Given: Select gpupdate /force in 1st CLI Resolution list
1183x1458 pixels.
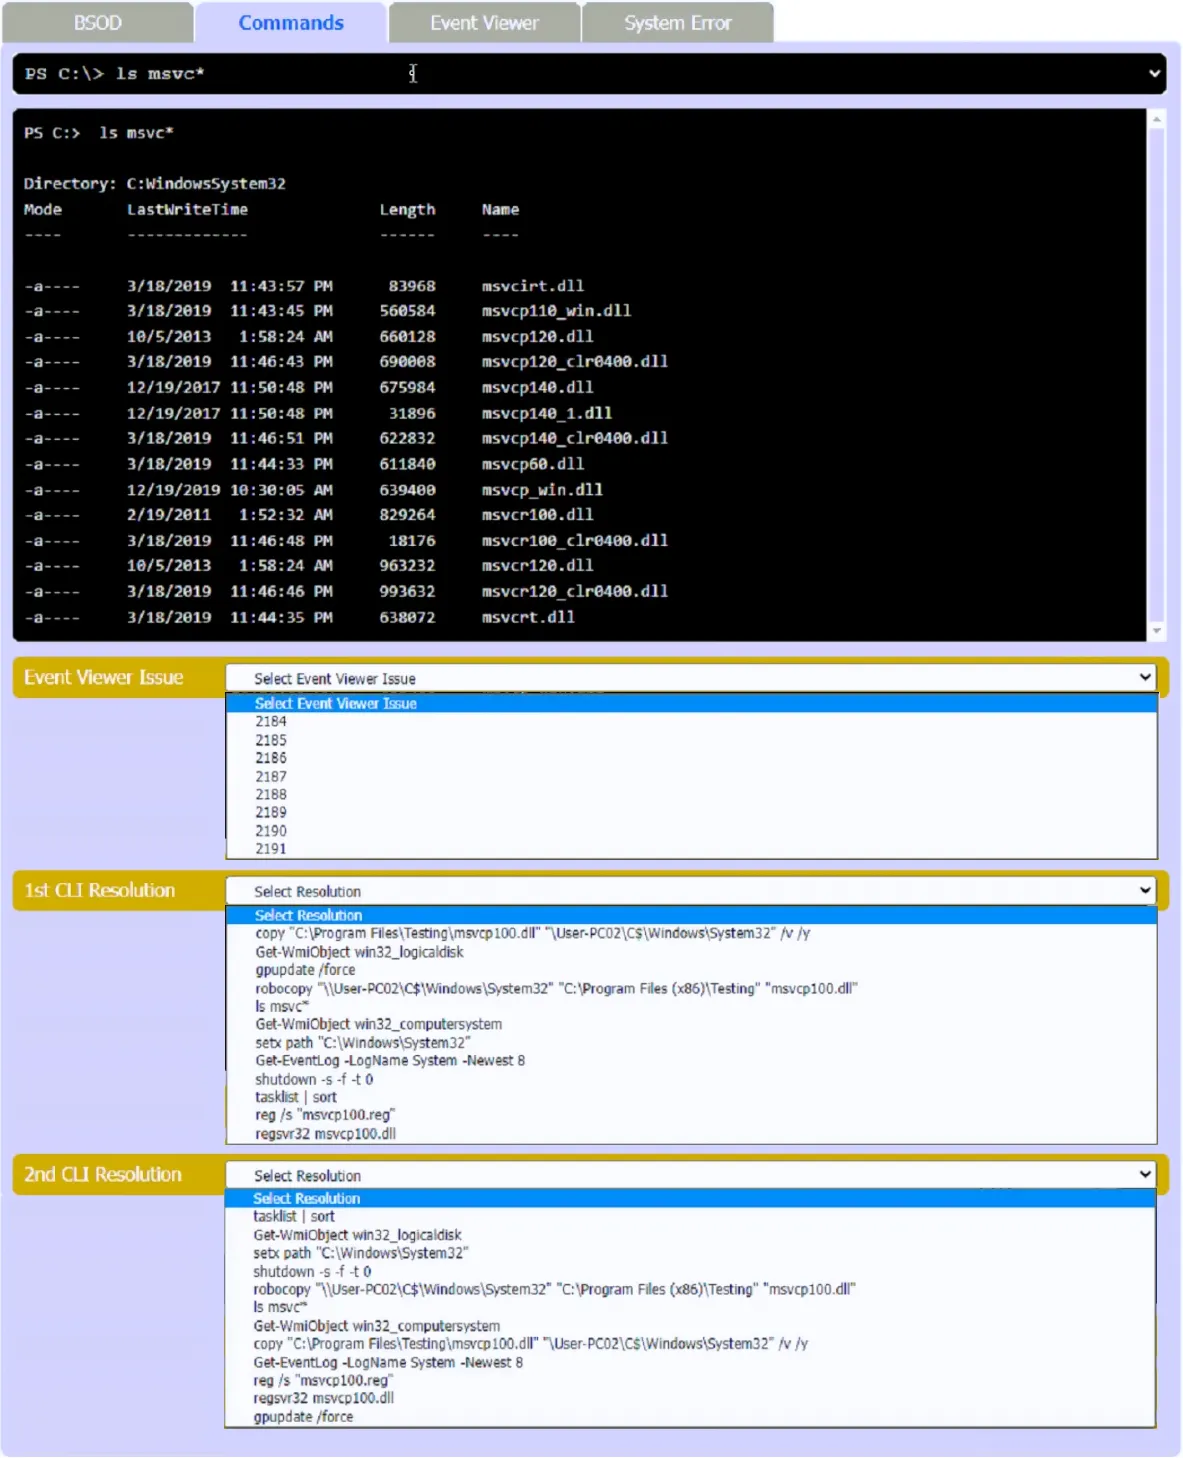Looking at the screenshot, I should click(691, 970).
